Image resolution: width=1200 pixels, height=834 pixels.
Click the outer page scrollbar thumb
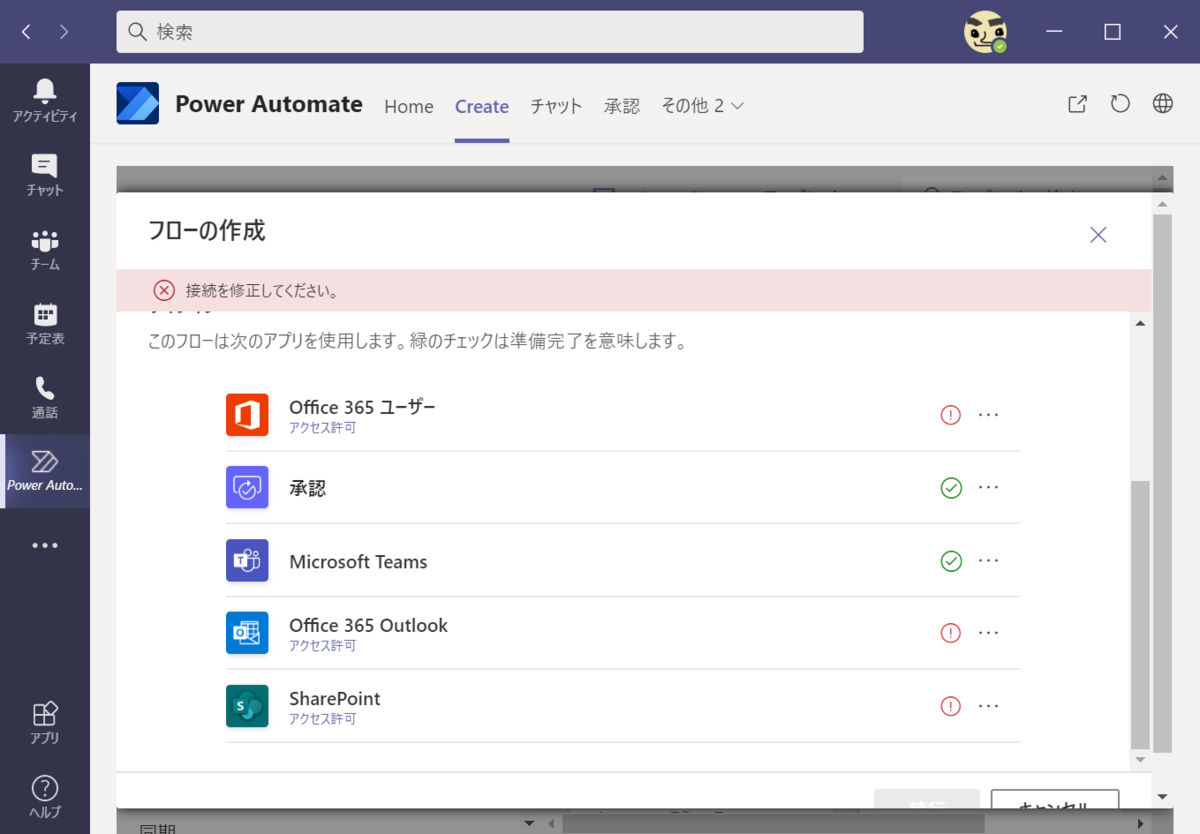[x=1162, y=482]
